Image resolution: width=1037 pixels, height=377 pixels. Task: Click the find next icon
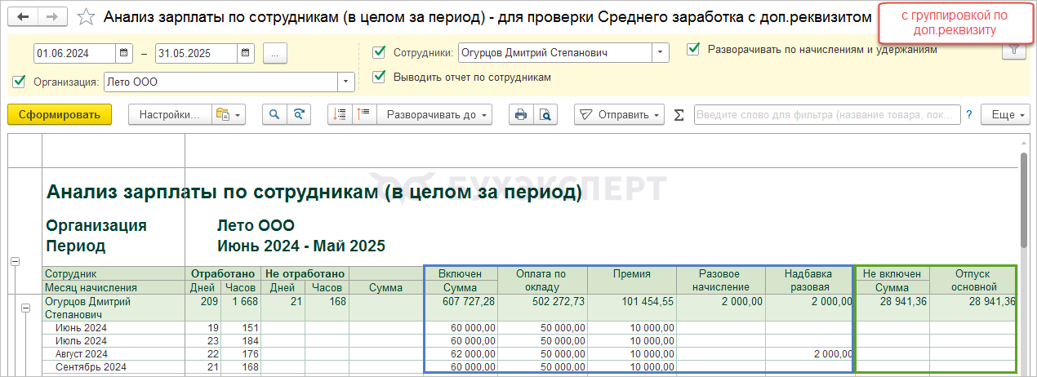pyautogui.click(x=299, y=114)
